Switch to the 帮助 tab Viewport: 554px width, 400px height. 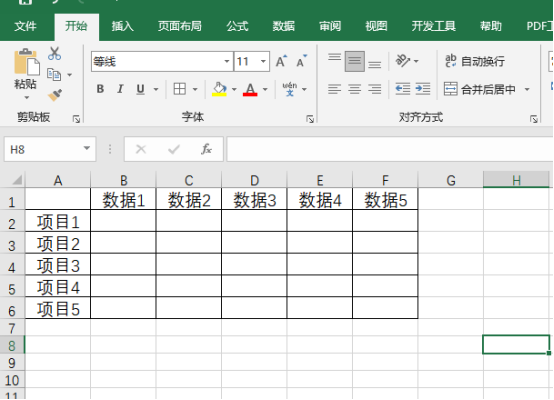491,26
